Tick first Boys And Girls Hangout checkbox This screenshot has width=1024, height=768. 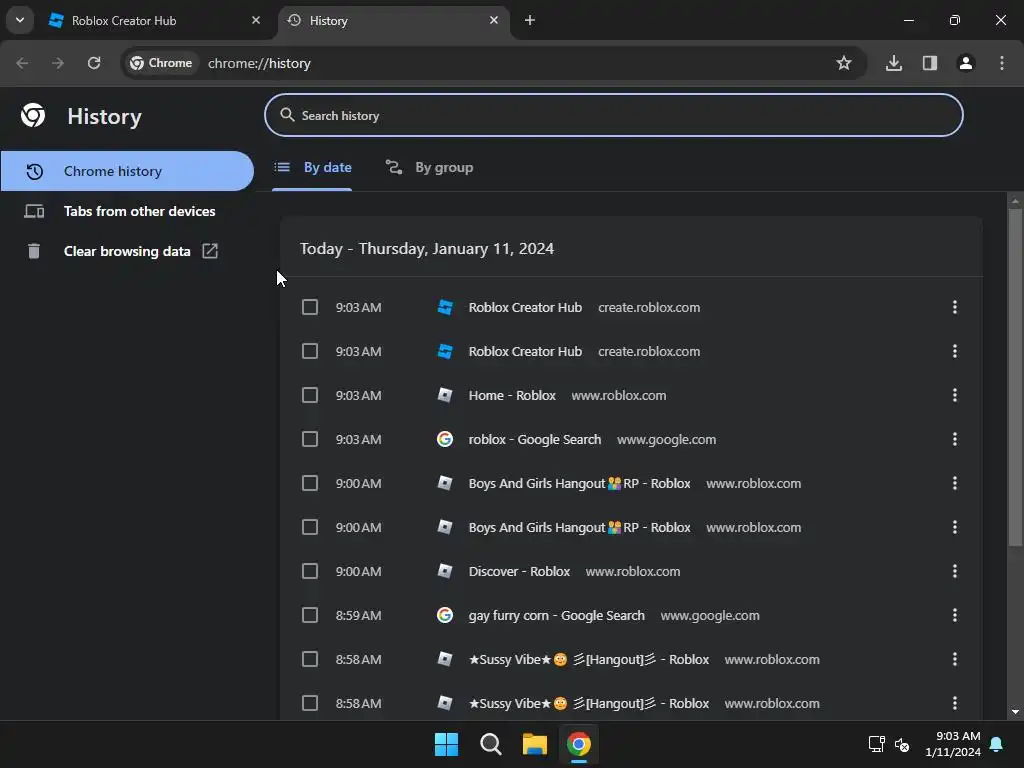[x=310, y=483]
